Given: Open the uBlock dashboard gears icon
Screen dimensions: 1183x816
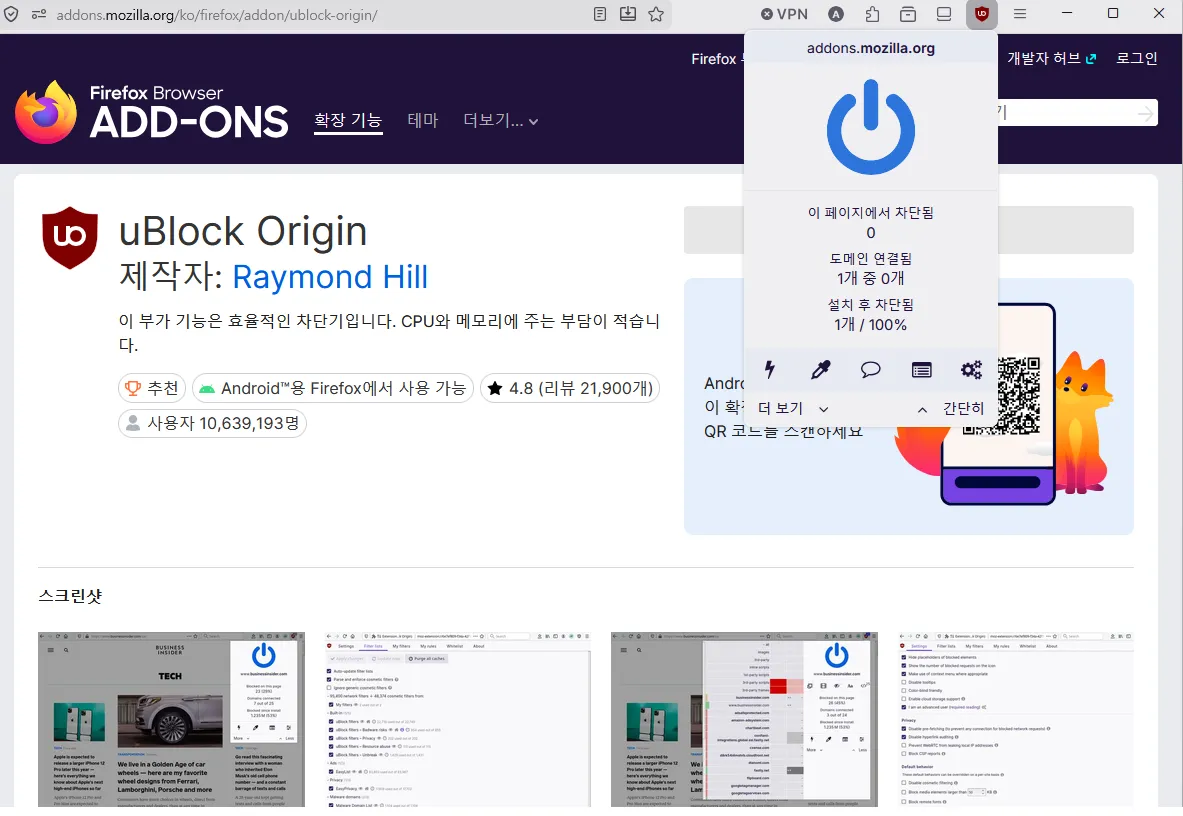Looking at the screenshot, I should coord(972,370).
